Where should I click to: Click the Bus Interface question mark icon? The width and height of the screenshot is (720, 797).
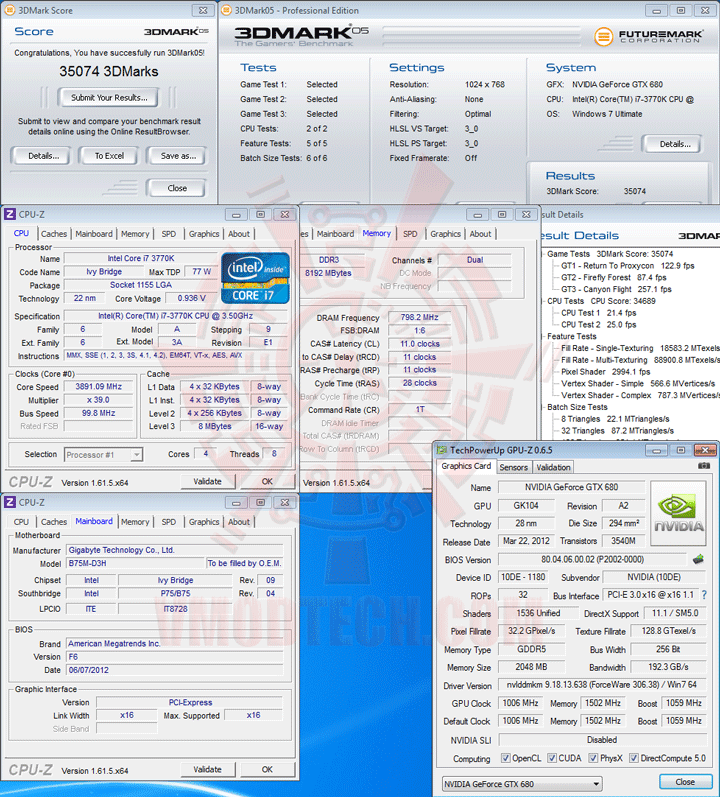(x=704, y=594)
